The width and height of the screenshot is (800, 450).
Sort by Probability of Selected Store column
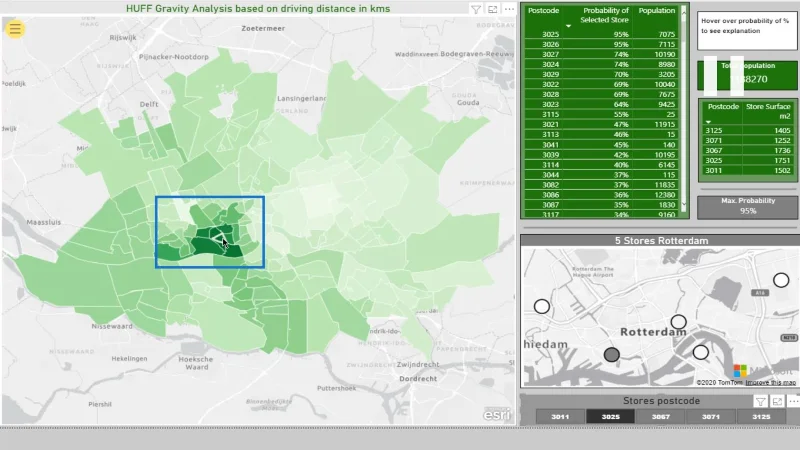[605, 15]
